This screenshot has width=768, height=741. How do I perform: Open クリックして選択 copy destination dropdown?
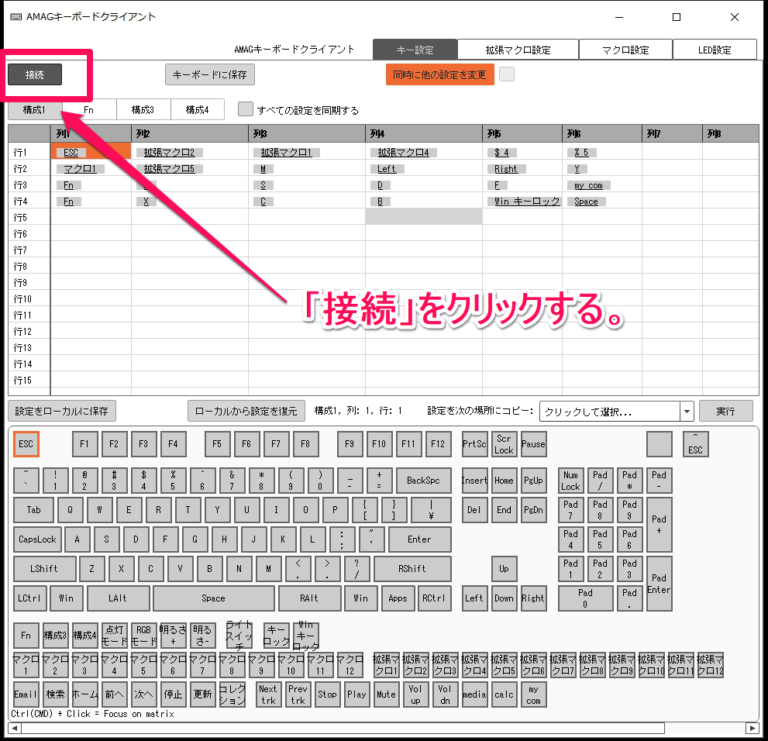click(x=616, y=411)
